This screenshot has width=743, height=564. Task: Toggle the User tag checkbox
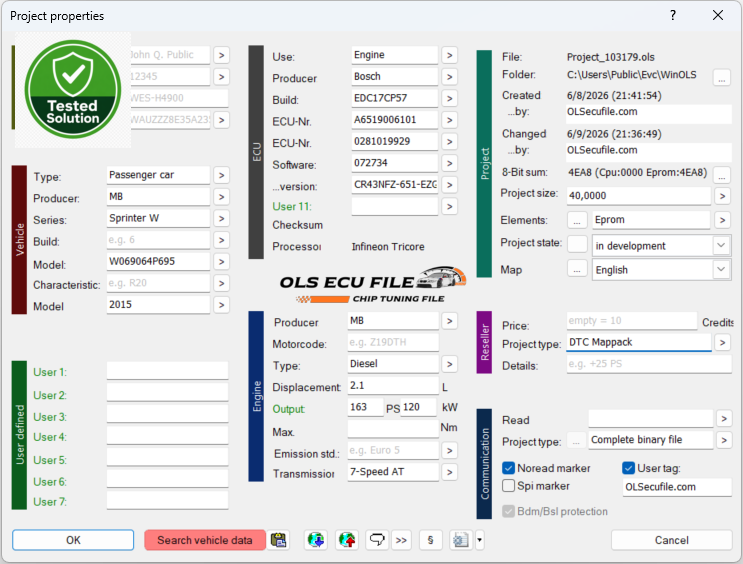pos(628,468)
